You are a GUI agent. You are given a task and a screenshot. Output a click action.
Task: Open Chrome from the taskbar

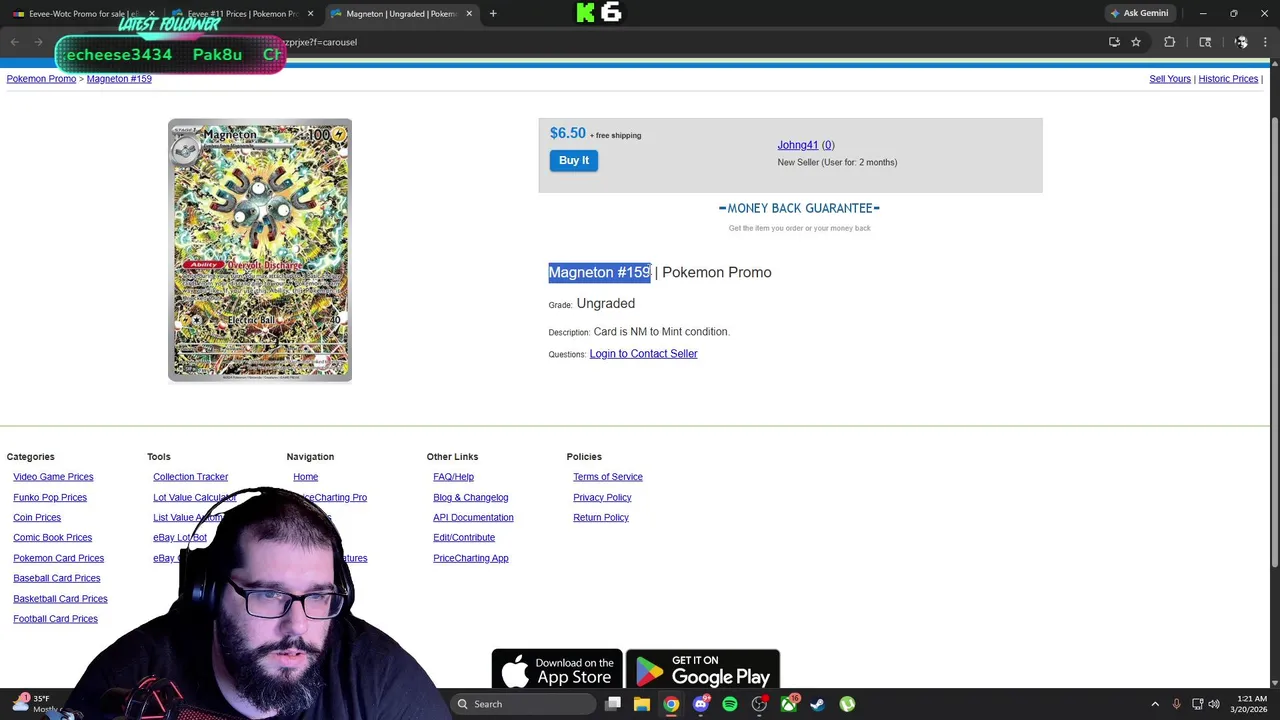[x=671, y=704]
